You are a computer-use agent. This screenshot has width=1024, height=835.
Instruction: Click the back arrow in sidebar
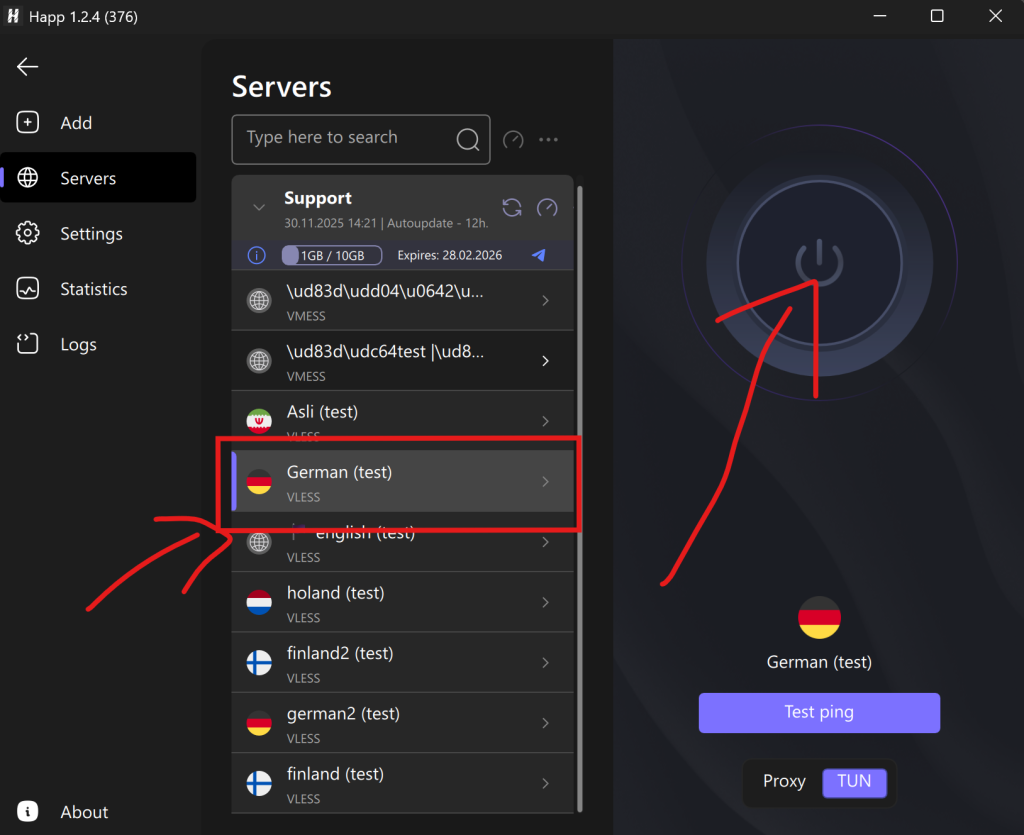click(27, 67)
